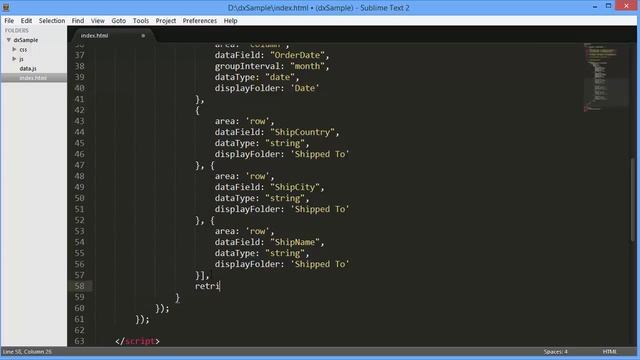Click the "date" string on line 39
640x360 pixels.
(280, 77)
